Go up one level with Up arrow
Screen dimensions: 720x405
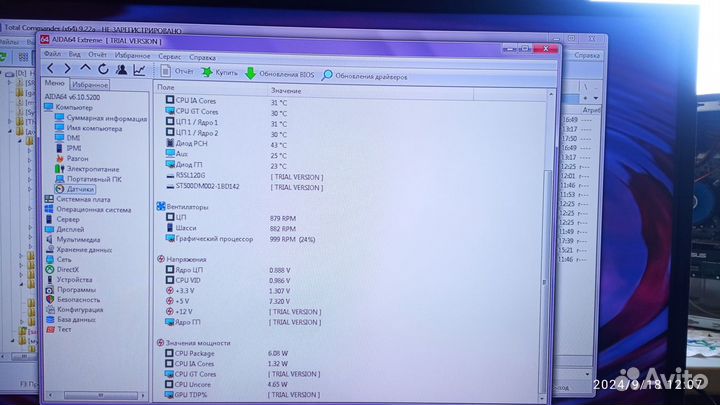(x=86, y=69)
